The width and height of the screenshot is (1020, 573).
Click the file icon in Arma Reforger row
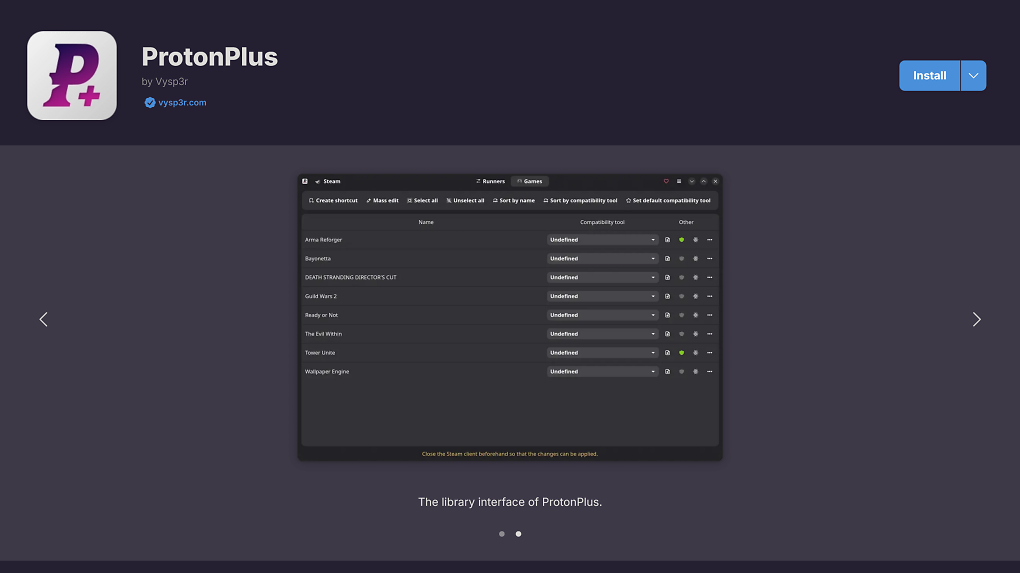pos(667,240)
